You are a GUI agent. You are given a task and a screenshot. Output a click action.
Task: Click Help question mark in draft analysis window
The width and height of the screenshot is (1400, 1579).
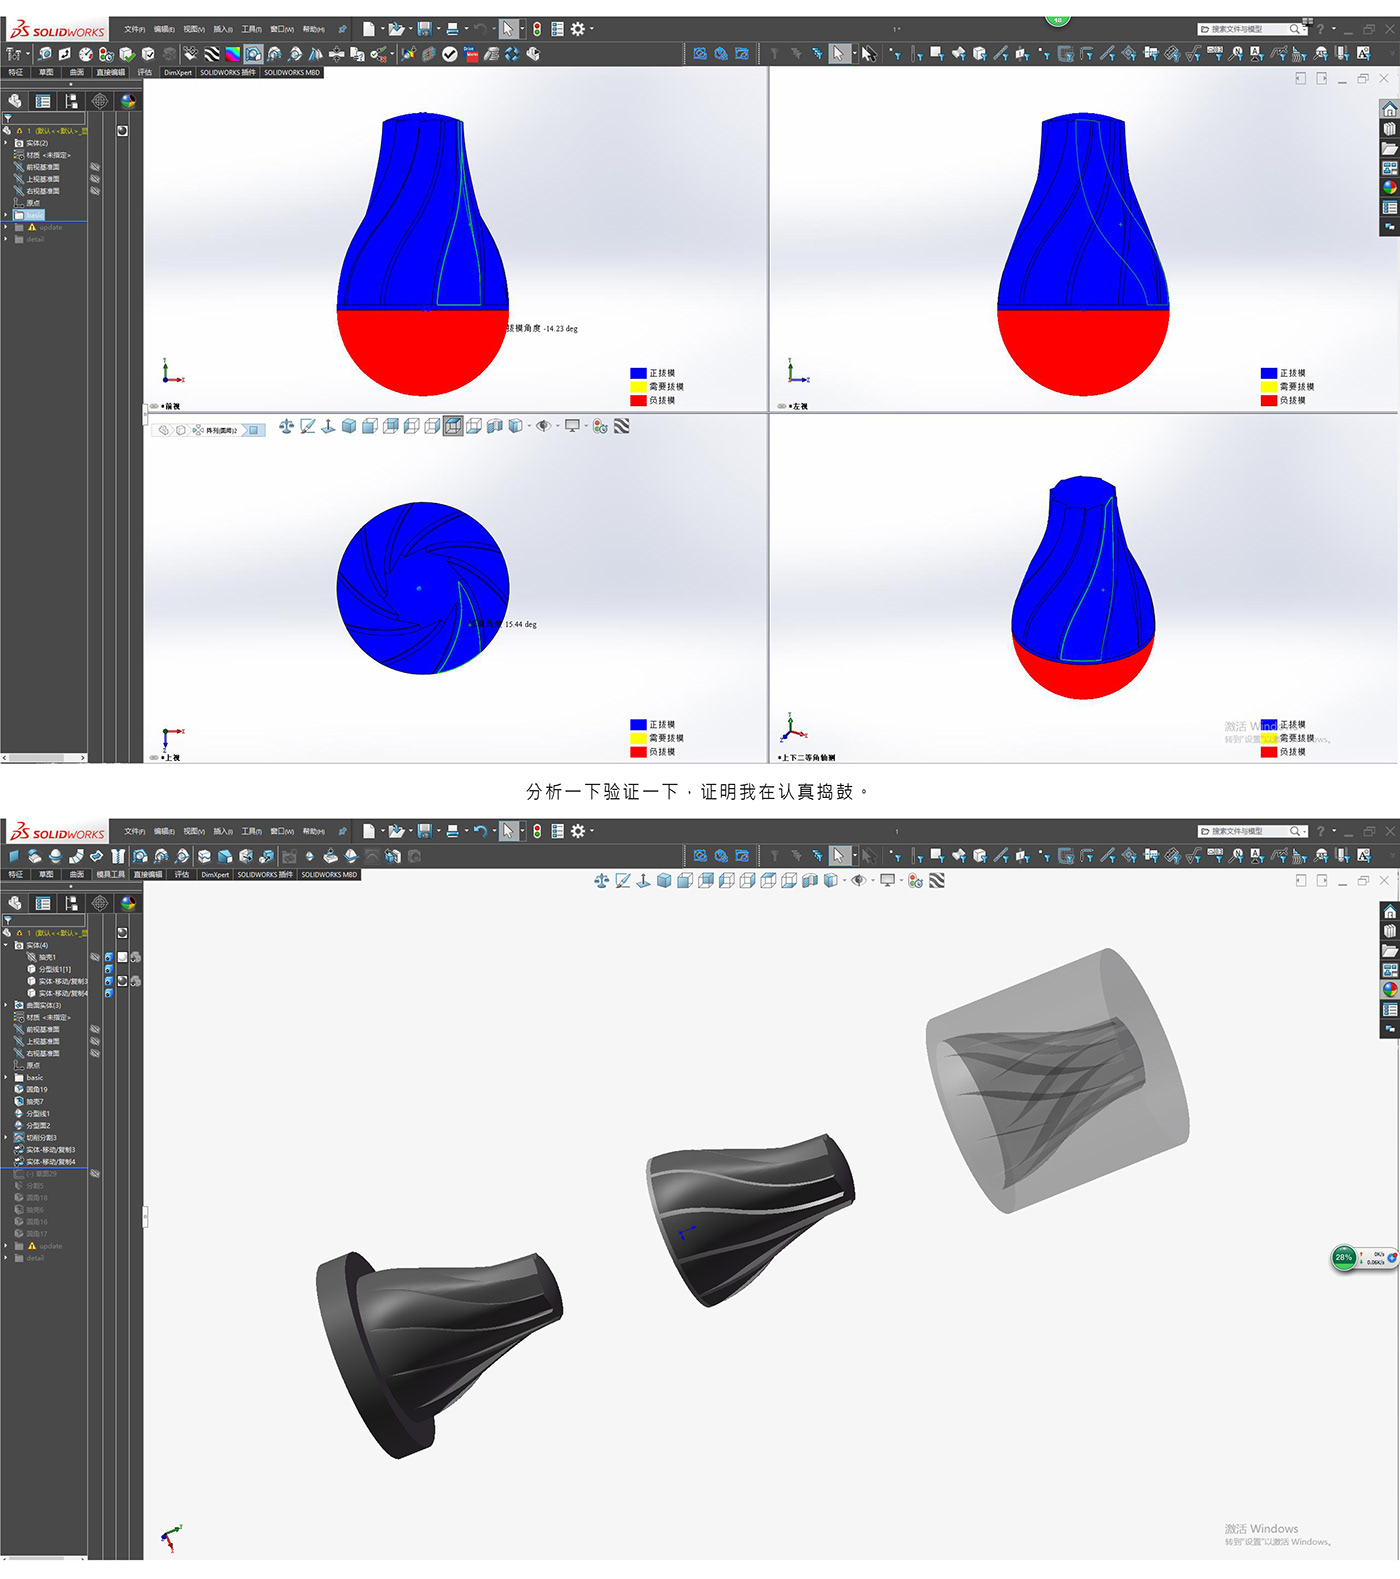point(1320,29)
